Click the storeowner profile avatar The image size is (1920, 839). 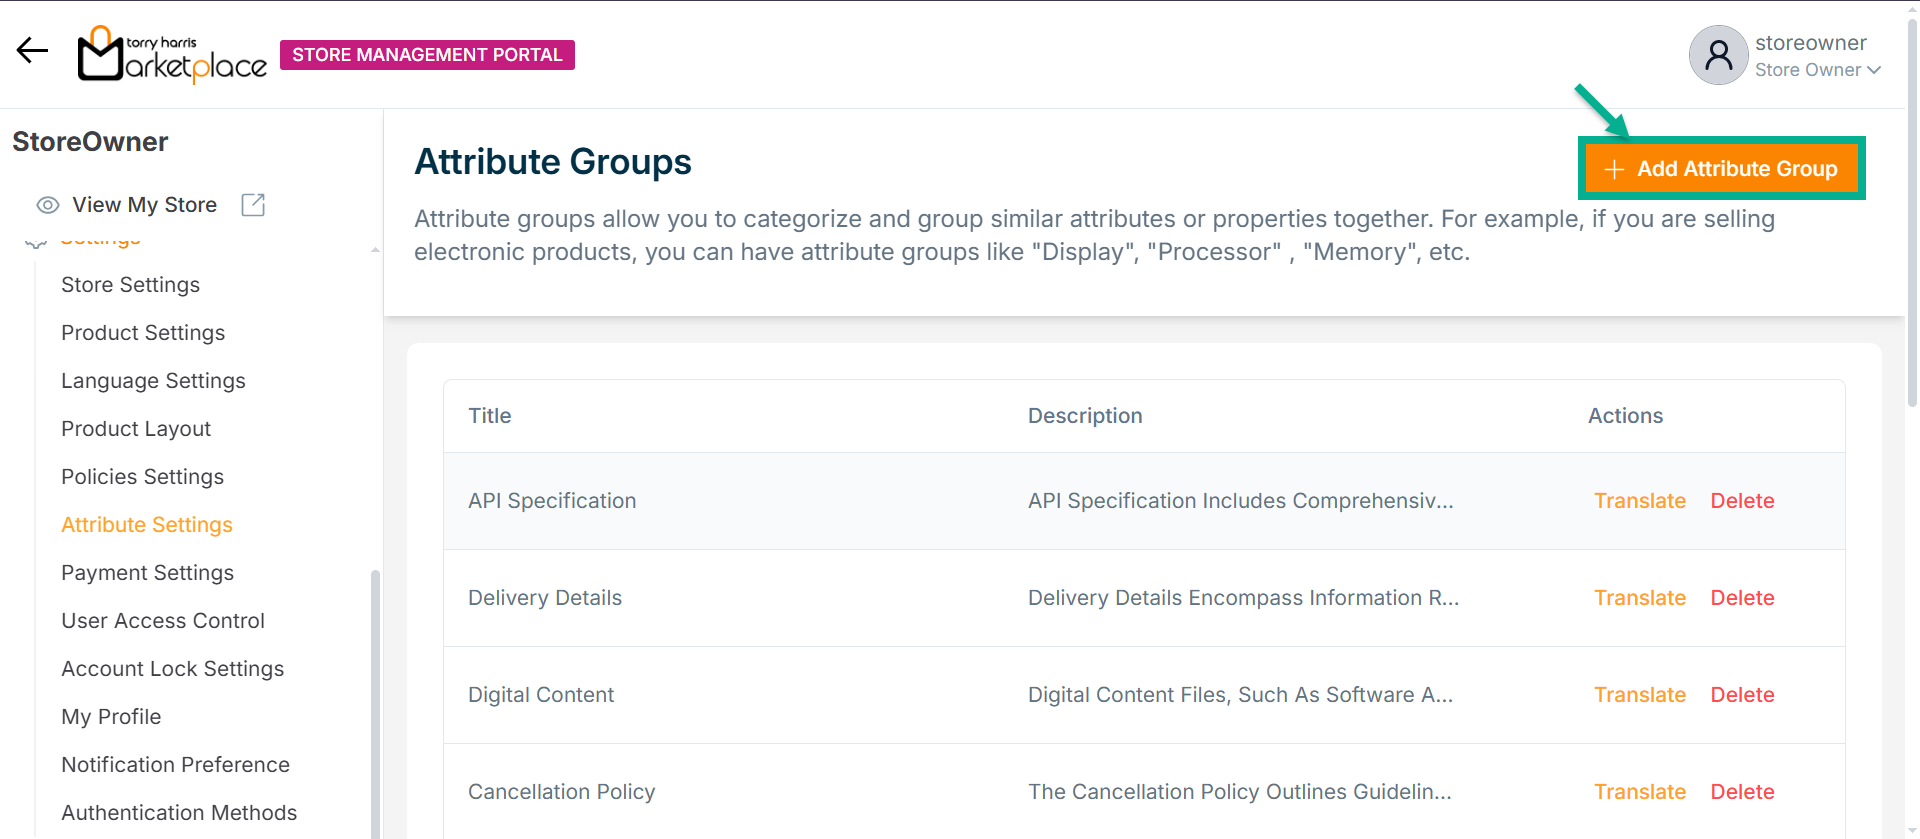pos(1717,55)
